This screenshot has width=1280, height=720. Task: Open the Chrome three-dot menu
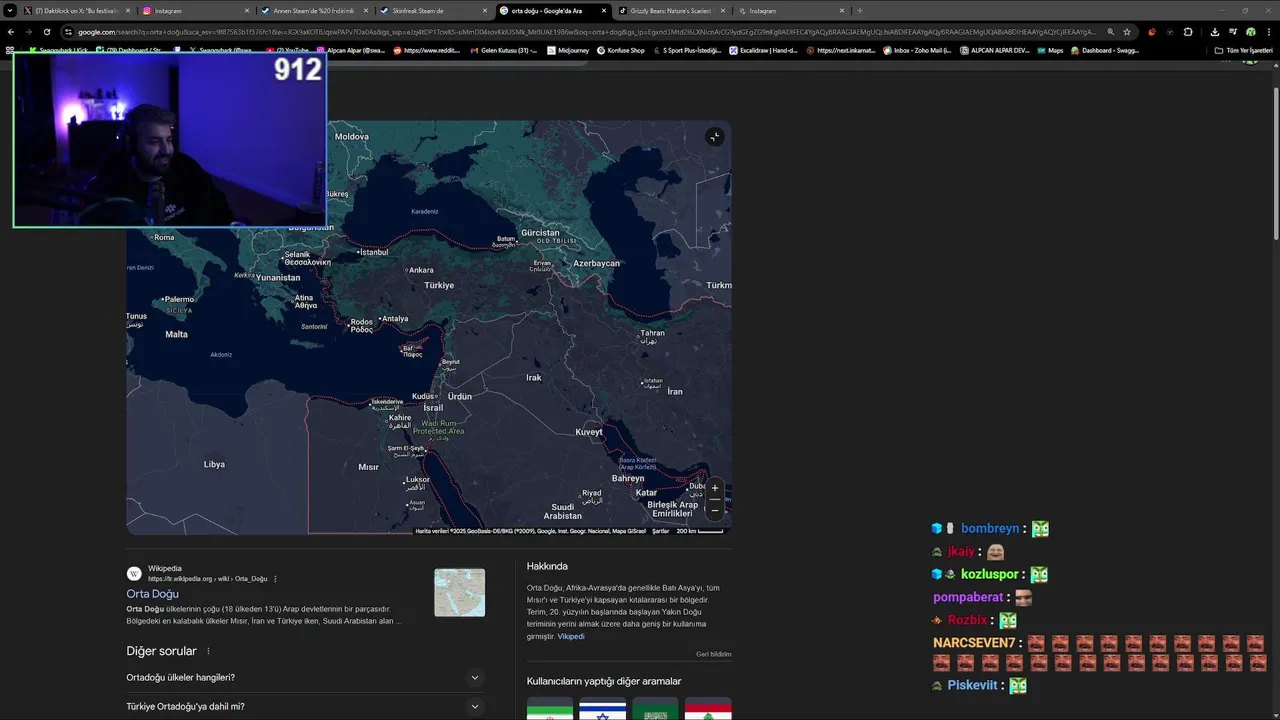click(1268, 32)
